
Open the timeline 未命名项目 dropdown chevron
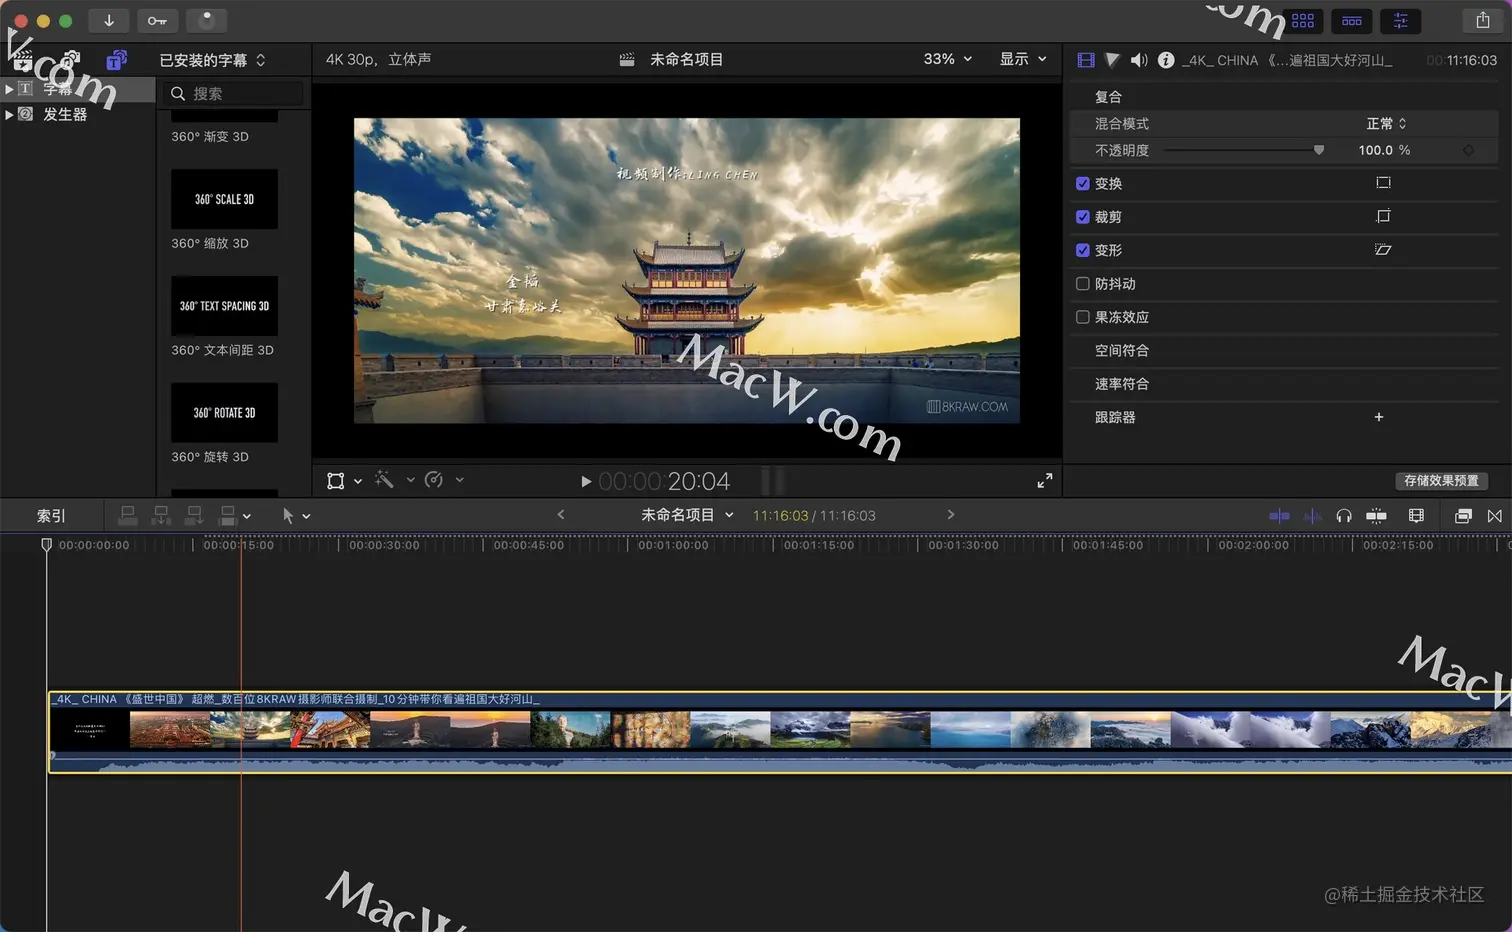point(729,515)
